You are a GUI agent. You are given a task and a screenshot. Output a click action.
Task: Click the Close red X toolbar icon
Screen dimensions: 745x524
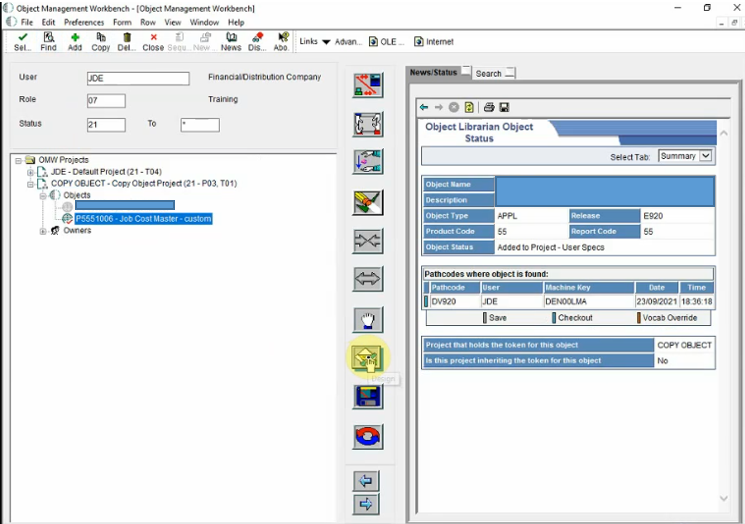(153, 41)
